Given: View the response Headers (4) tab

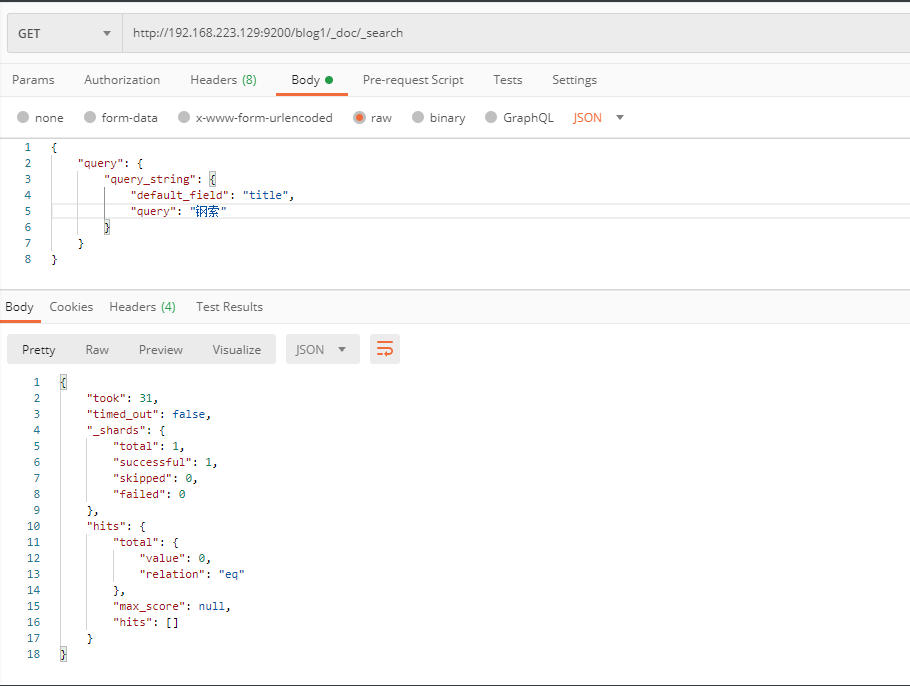Looking at the screenshot, I should click(142, 307).
